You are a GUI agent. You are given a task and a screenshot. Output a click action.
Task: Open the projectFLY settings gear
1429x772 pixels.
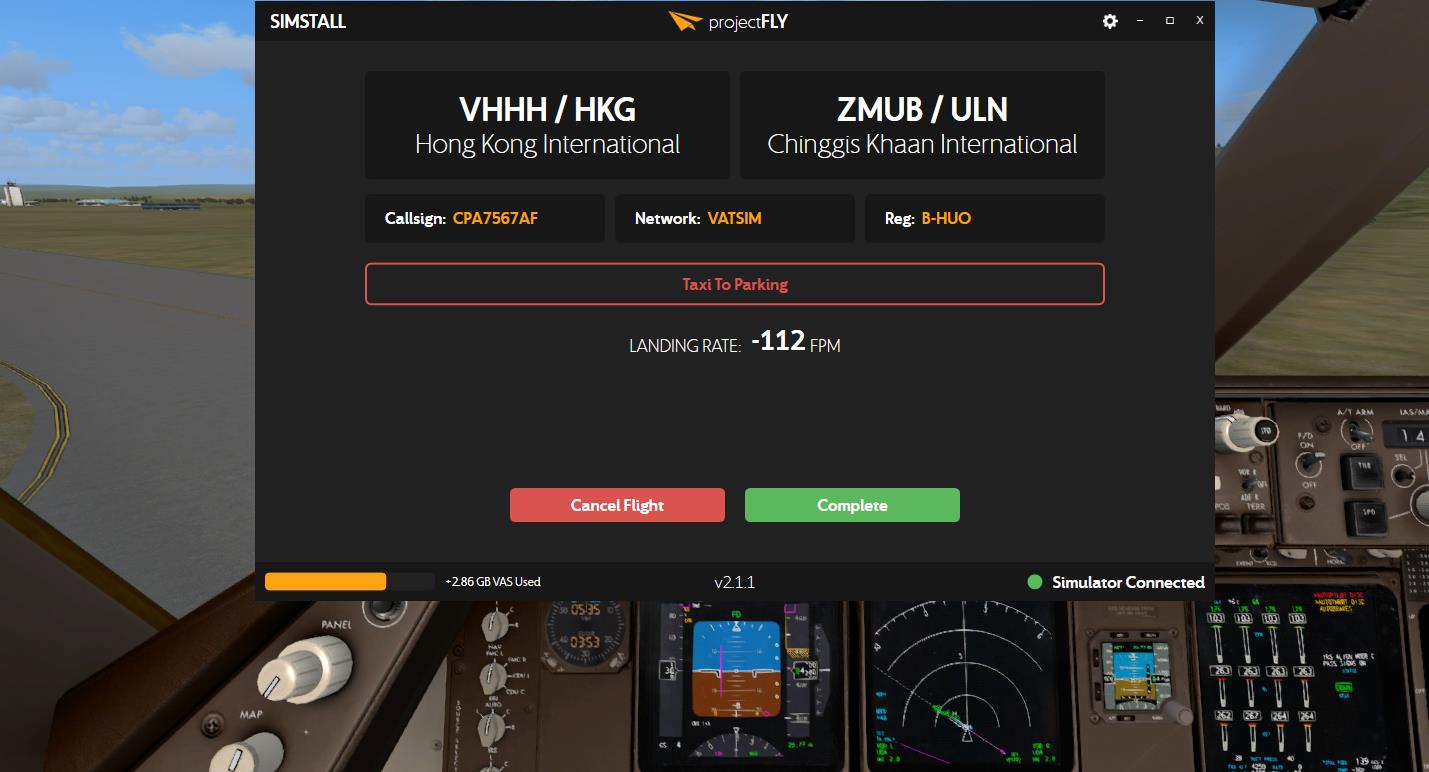click(x=1110, y=21)
